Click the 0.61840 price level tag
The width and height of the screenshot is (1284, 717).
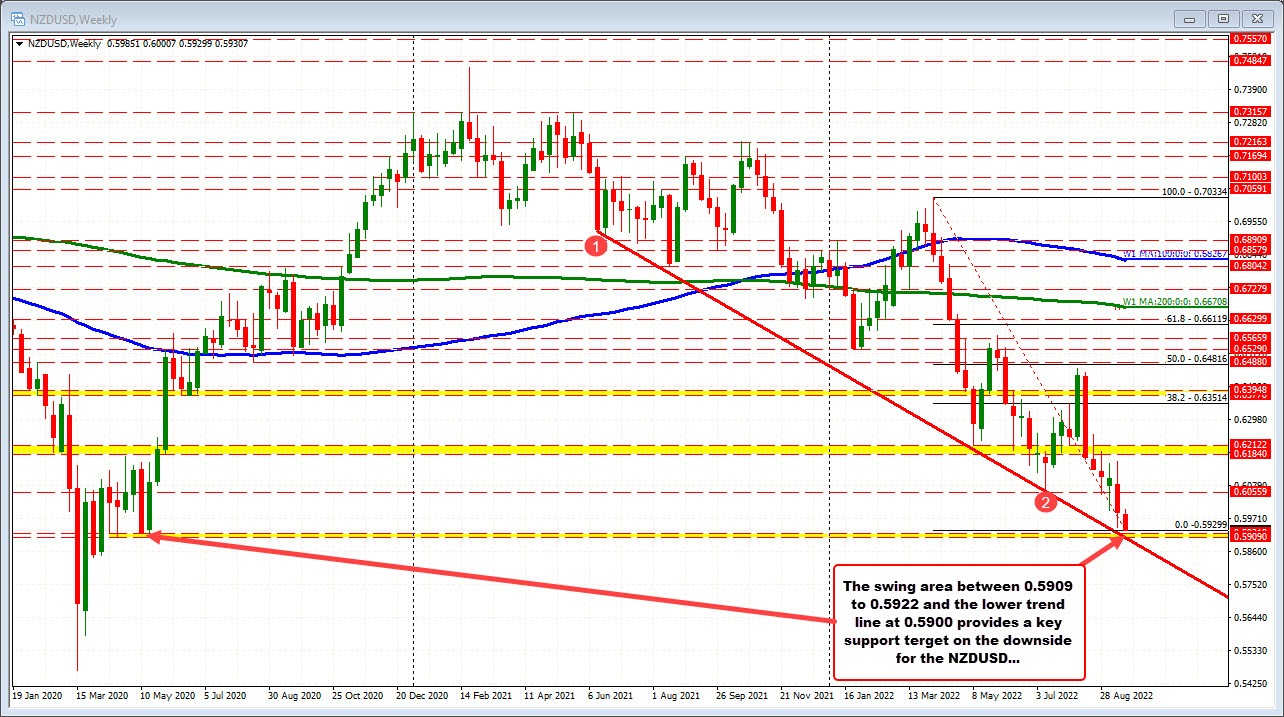1251,454
